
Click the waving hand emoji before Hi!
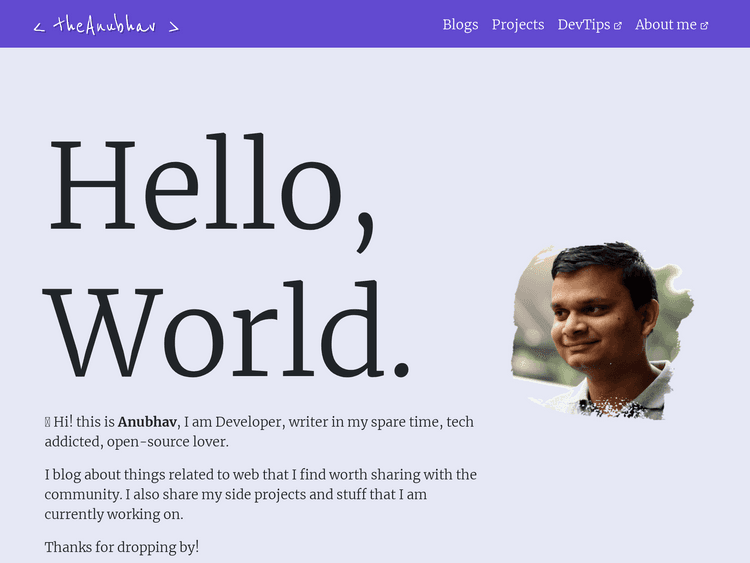[x=47, y=422]
